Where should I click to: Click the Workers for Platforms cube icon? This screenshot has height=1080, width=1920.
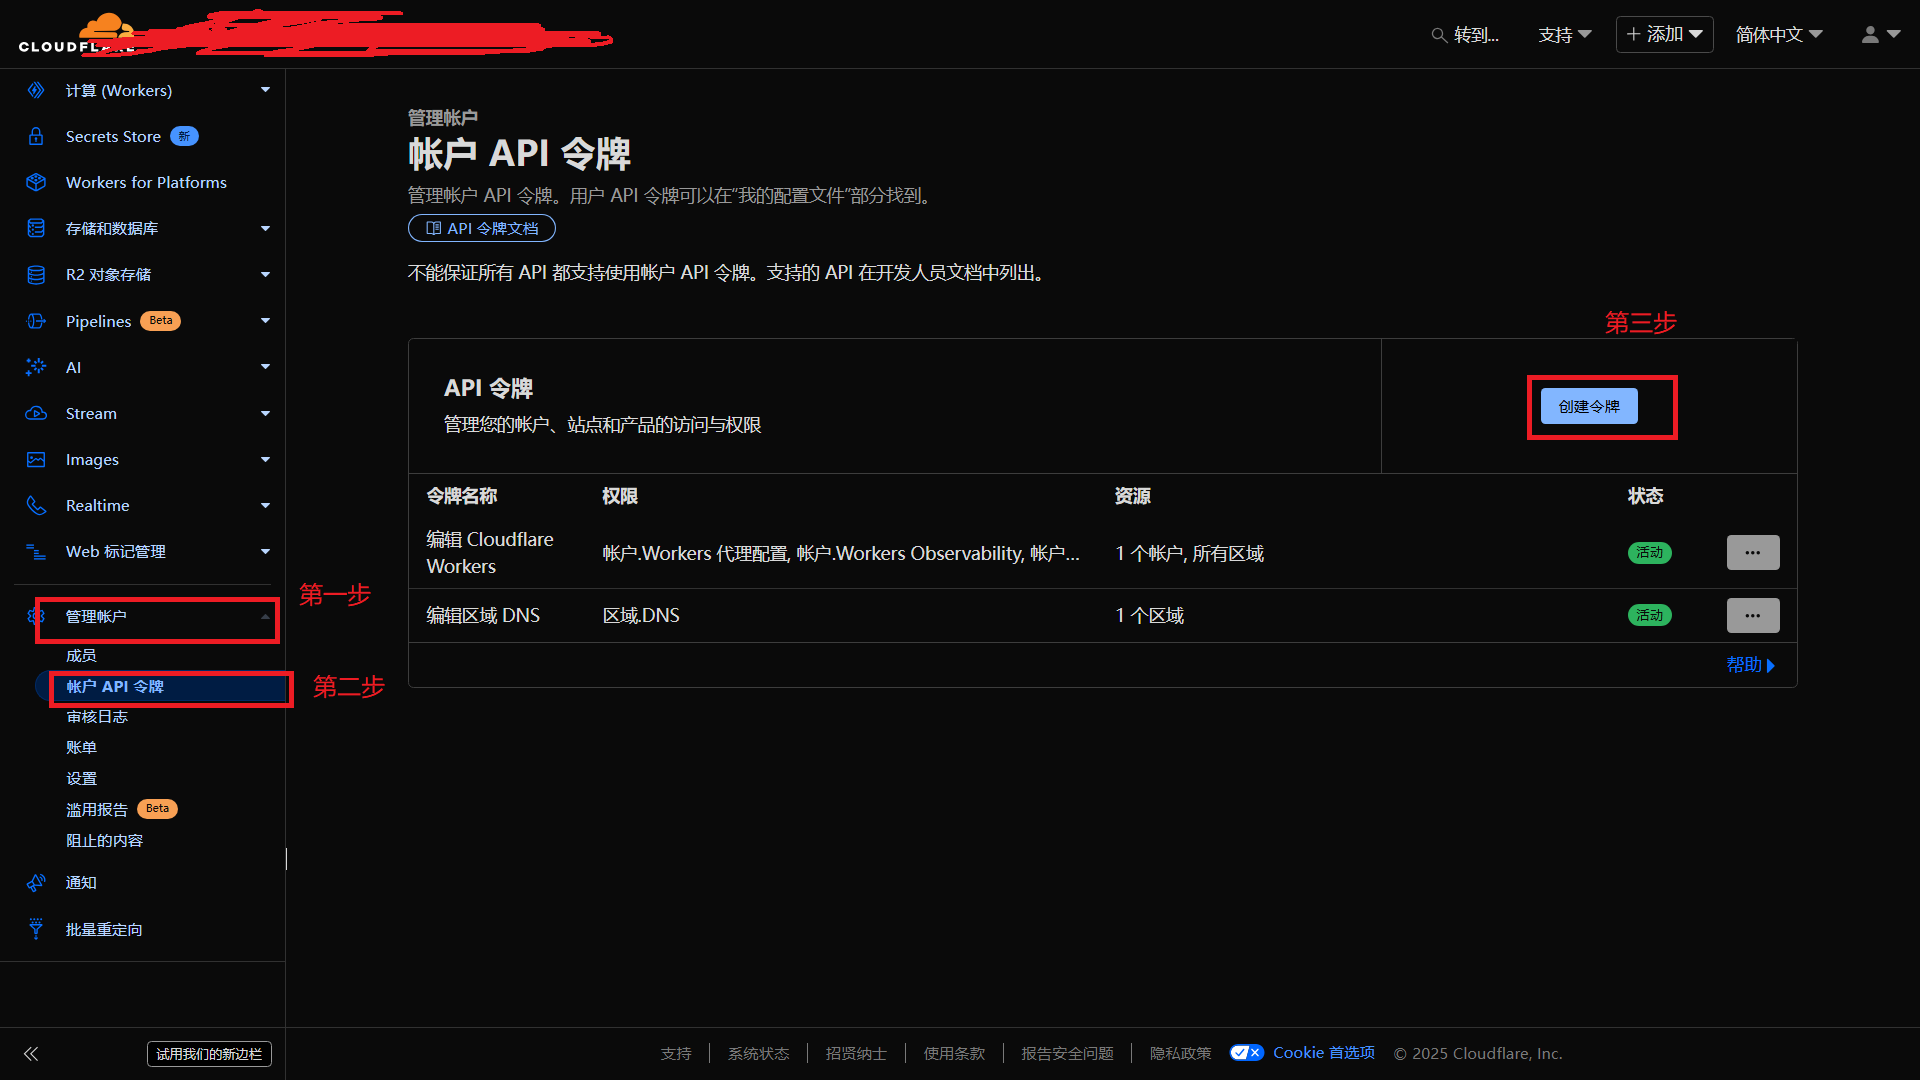coord(36,182)
